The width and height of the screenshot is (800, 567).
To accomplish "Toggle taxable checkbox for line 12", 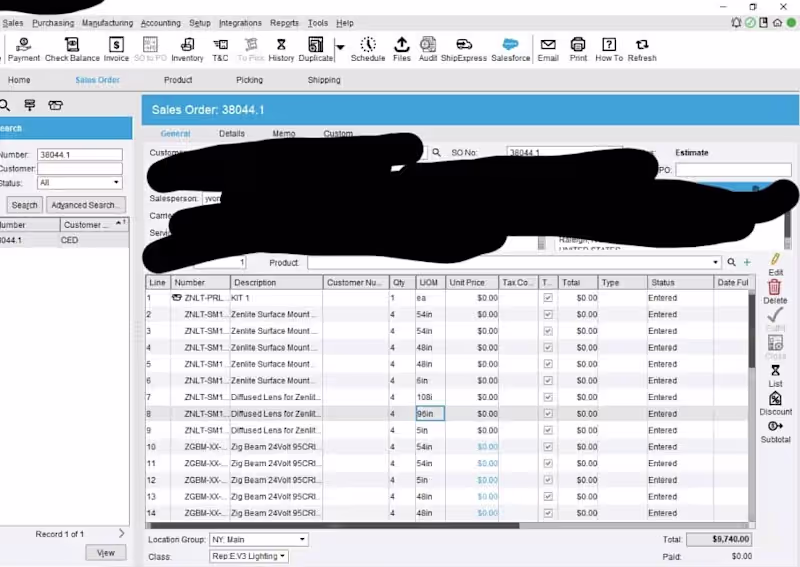I will [548, 480].
